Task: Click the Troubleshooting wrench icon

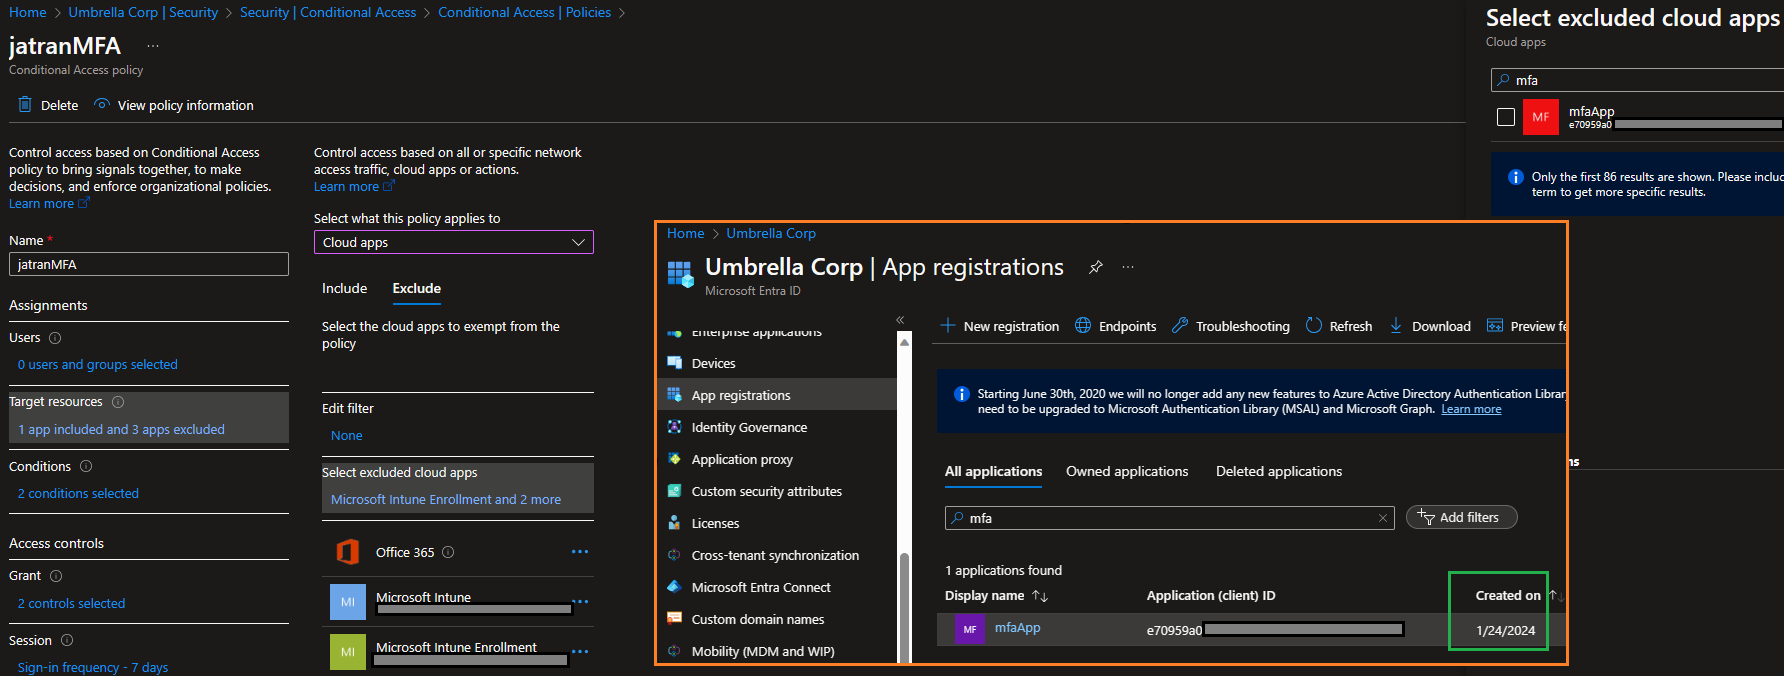Action: tap(1180, 325)
